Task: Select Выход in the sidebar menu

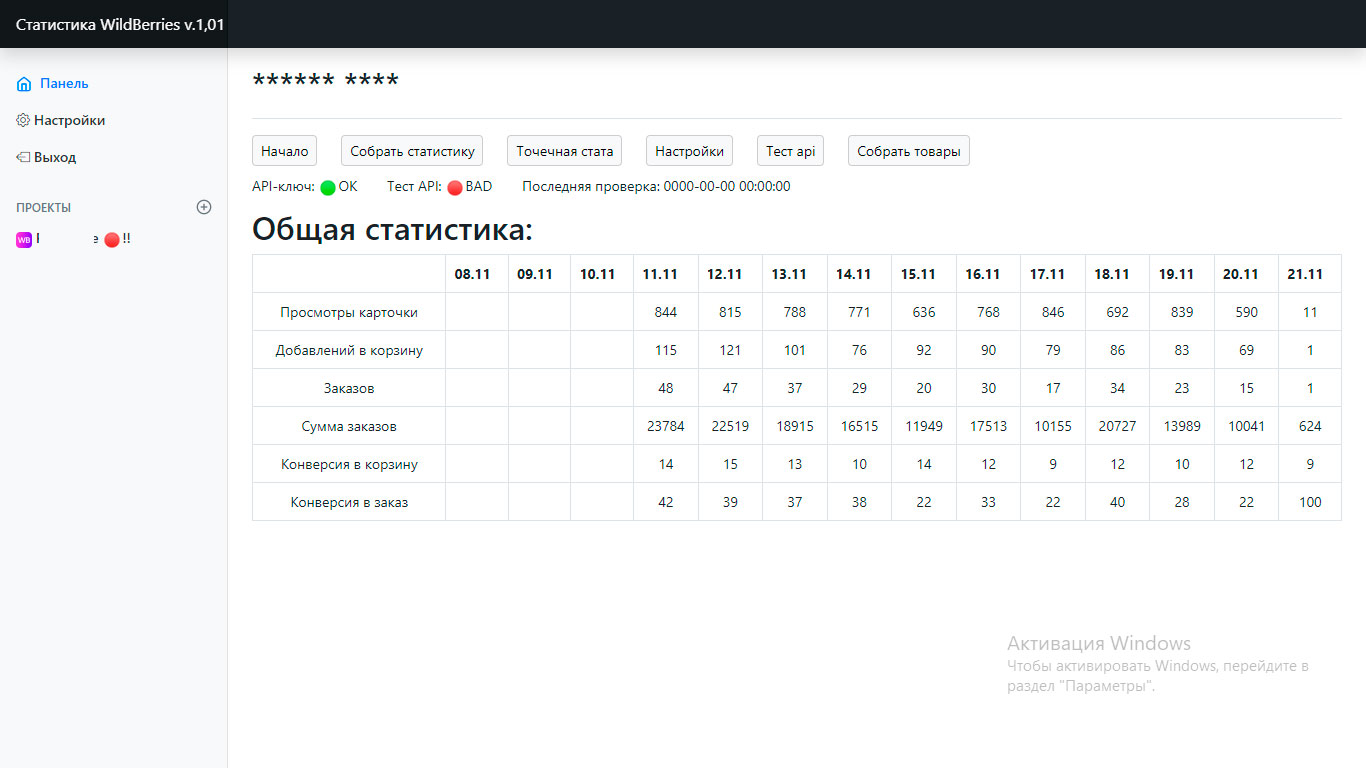Action: pyautogui.click(x=55, y=157)
